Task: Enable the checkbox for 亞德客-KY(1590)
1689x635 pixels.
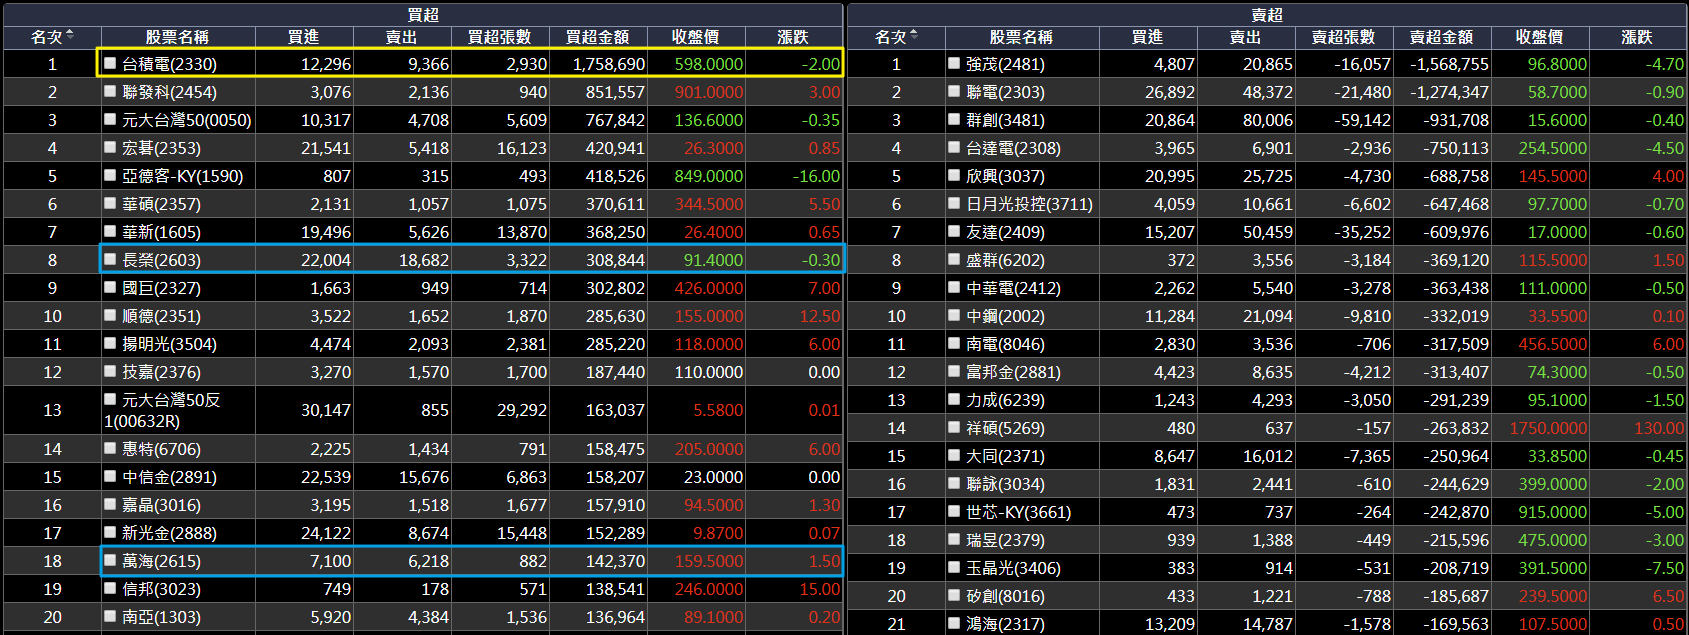Action: point(111,175)
